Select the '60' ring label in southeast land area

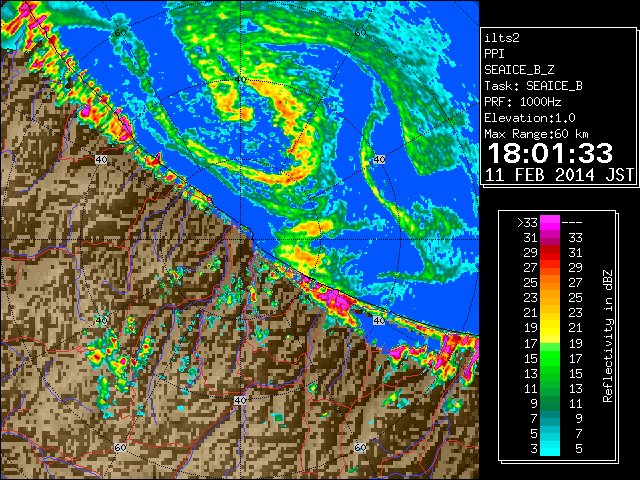click(x=360, y=448)
